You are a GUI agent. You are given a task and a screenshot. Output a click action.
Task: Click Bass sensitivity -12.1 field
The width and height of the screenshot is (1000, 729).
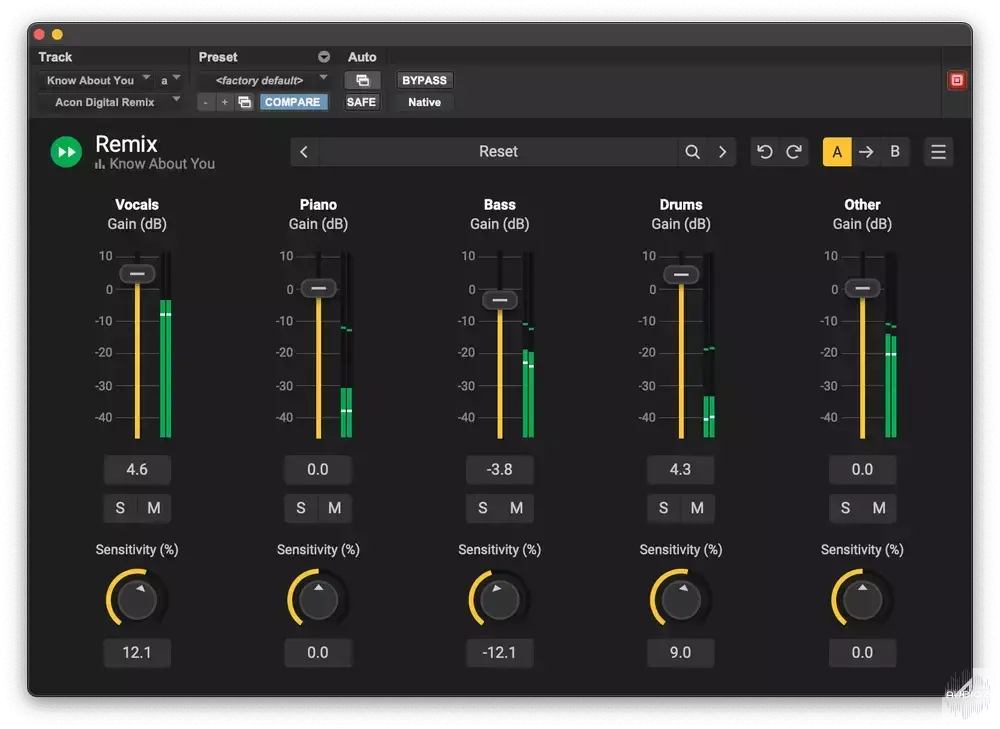500,652
